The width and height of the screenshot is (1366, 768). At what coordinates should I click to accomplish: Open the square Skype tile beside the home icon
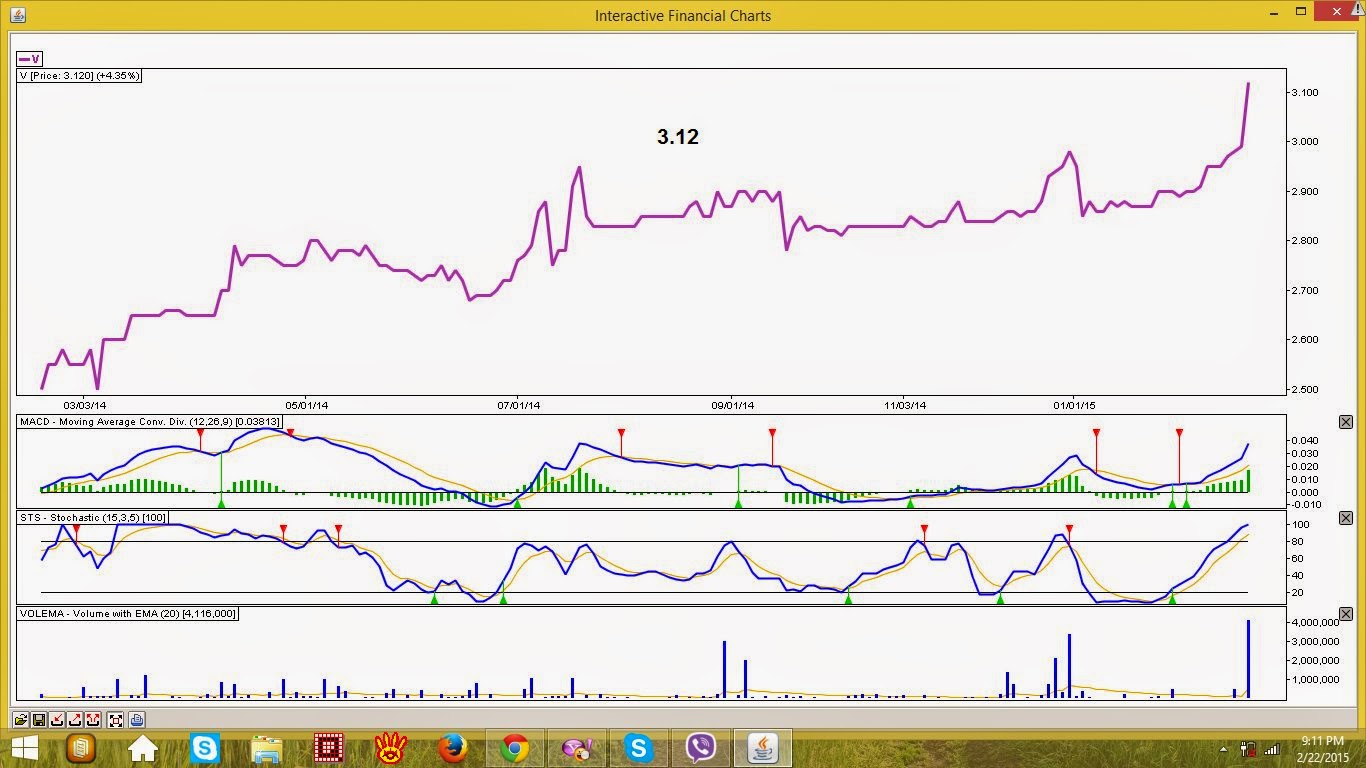coord(205,747)
